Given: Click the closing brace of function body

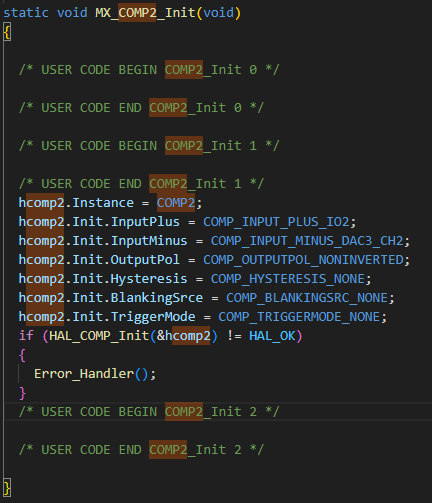Looking at the screenshot, I should pos(7,488).
